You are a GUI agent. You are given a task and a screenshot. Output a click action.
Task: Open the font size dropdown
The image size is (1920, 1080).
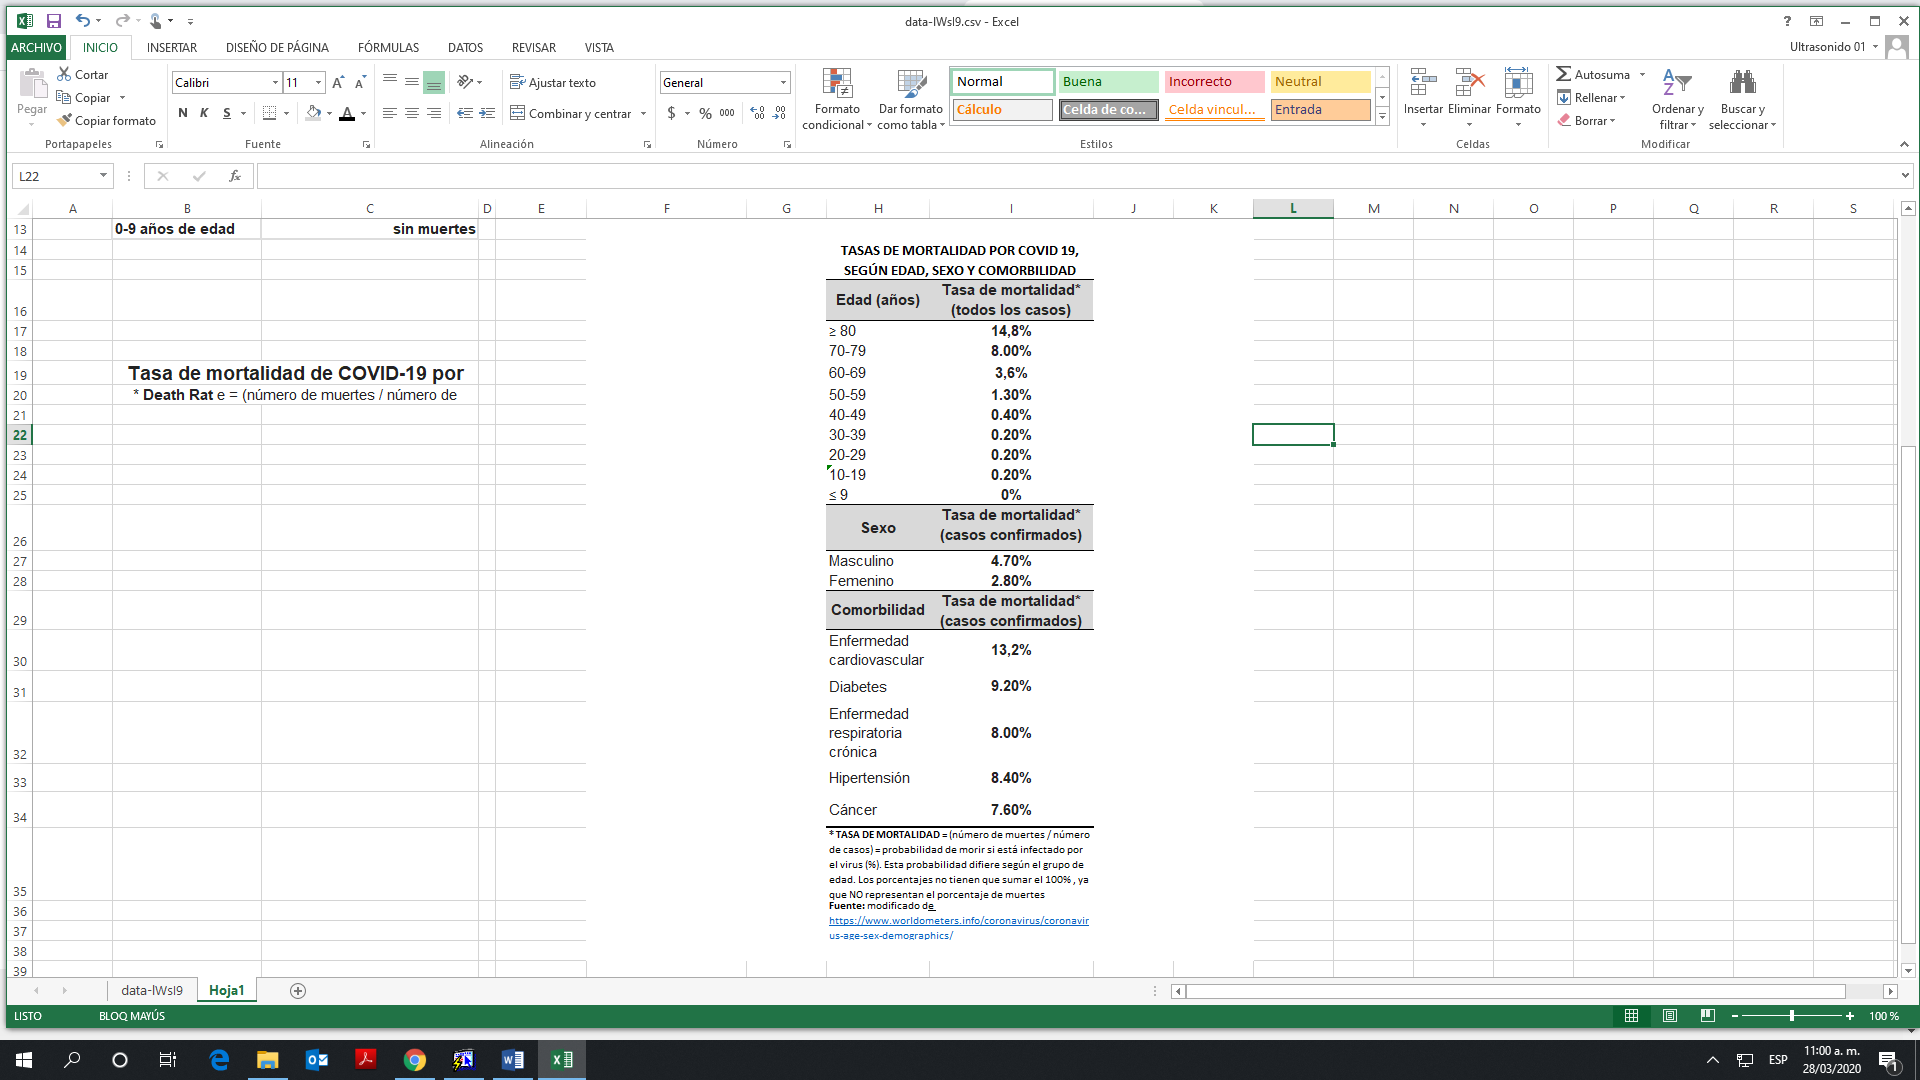pyautogui.click(x=318, y=83)
